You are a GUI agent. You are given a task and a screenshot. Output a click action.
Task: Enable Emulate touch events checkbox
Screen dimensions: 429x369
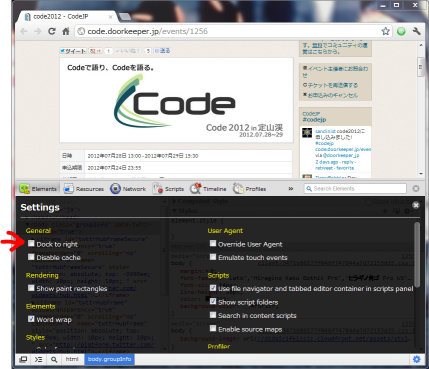pos(213,257)
